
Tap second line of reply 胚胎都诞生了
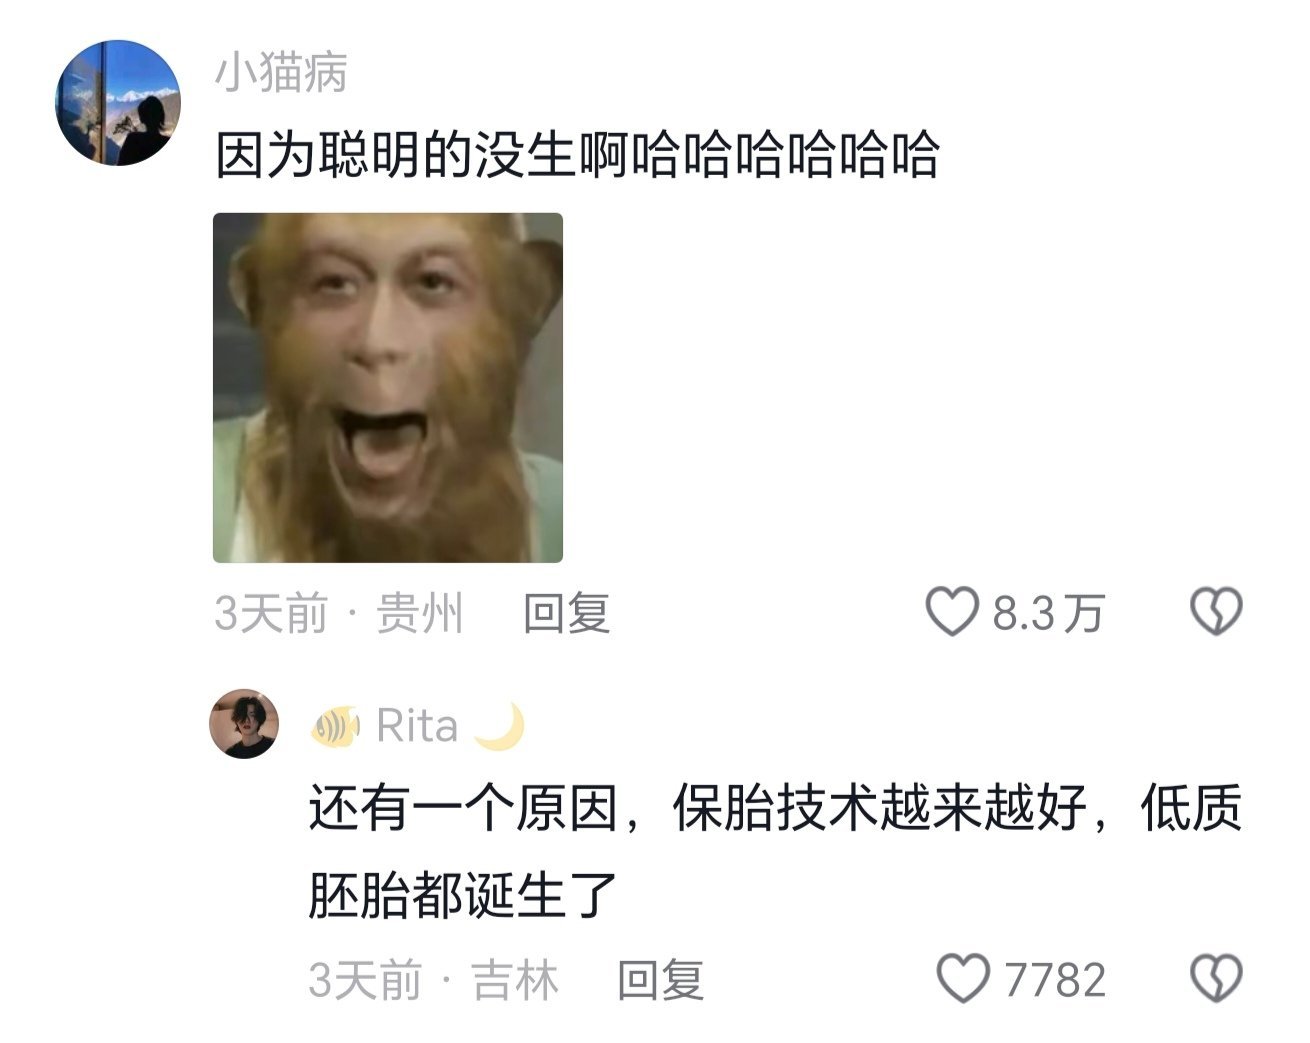click(x=462, y=895)
